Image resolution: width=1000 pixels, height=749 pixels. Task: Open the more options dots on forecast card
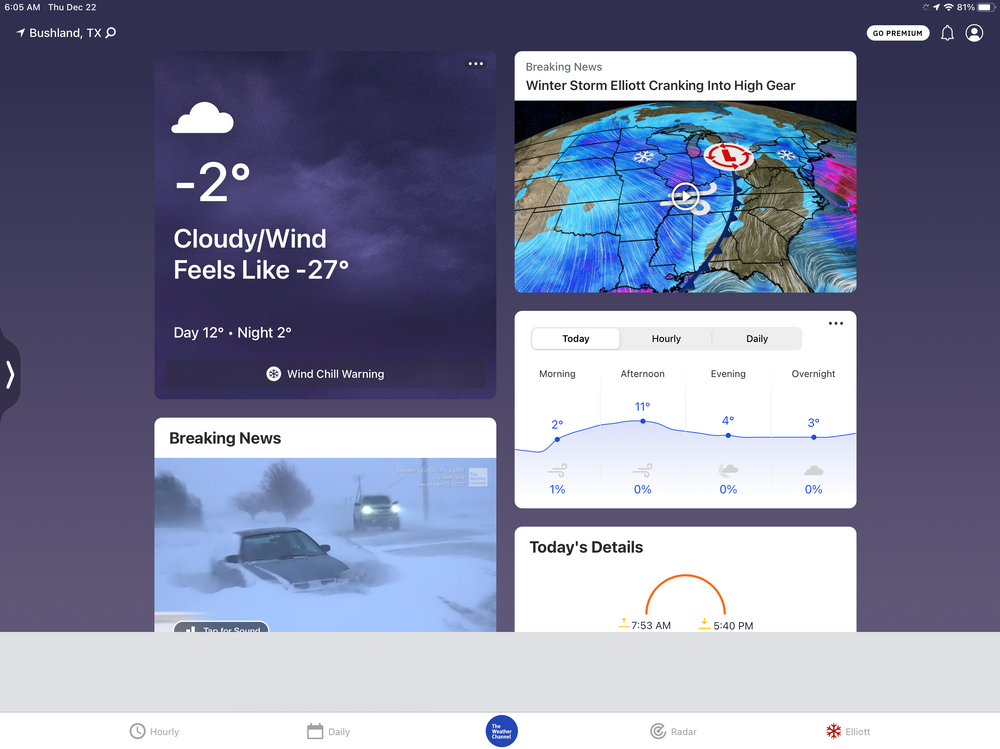[835, 323]
